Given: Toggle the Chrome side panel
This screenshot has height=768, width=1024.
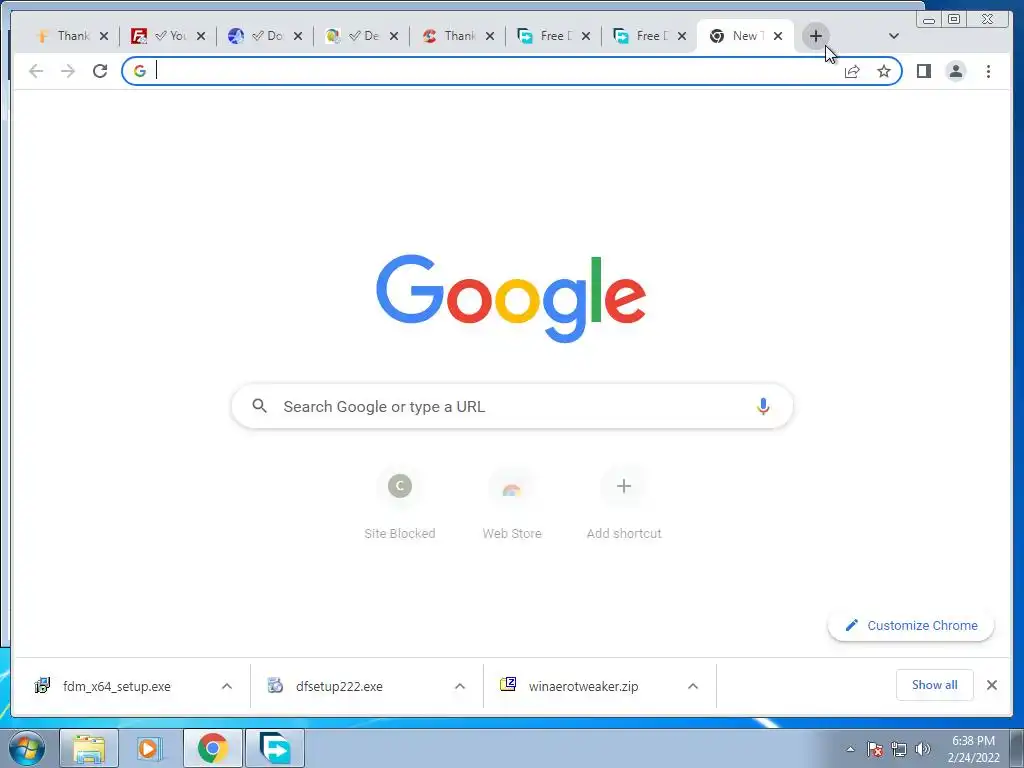Looking at the screenshot, I should click(x=923, y=71).
